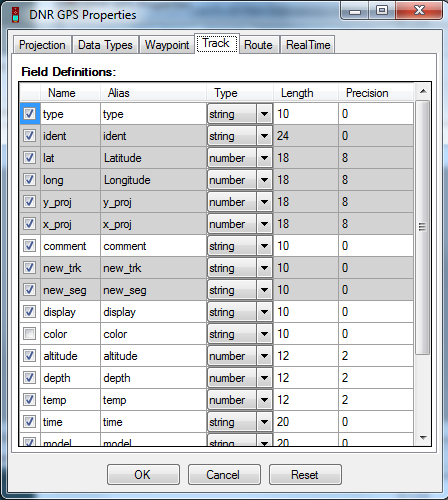
Task: Click the Alias column header
Action: pyautogui.click(x=153, y=93)
